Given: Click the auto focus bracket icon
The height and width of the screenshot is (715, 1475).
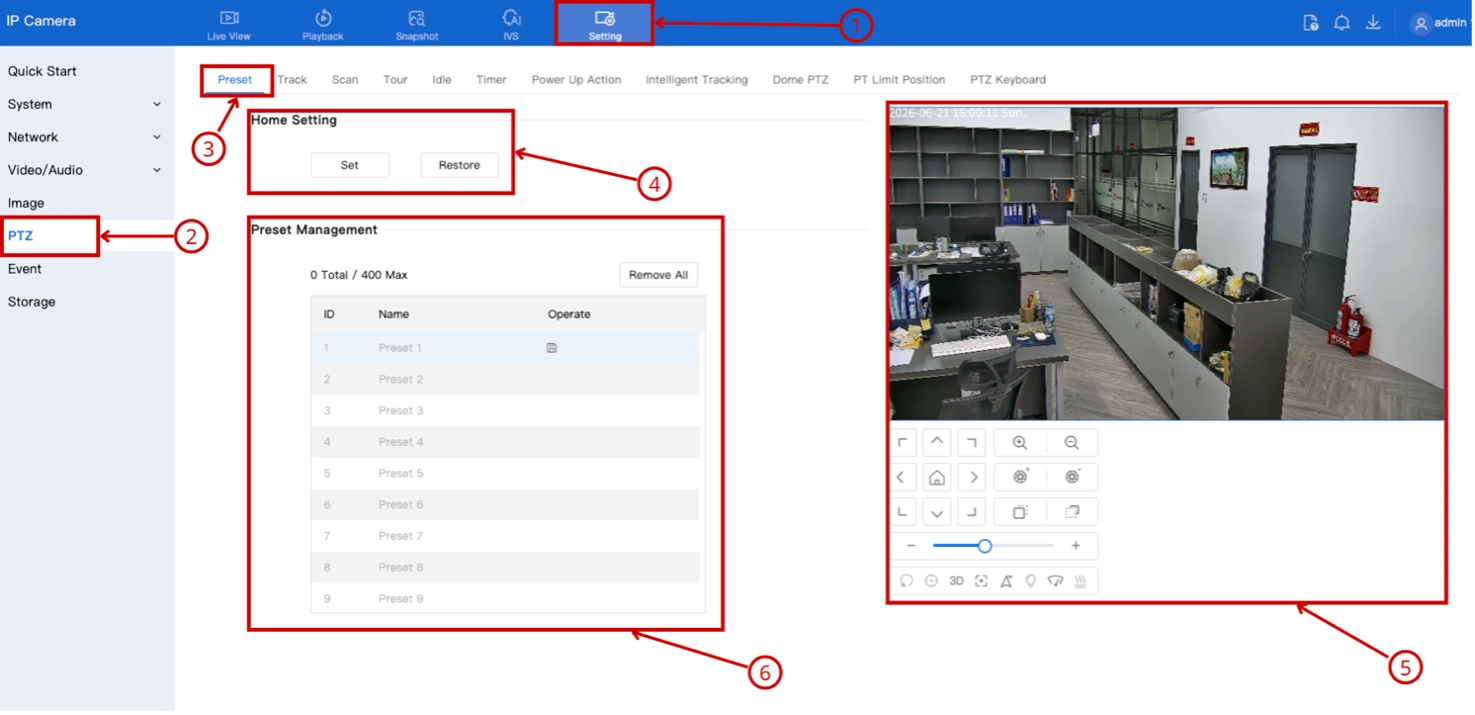Looking at the screenshot, I should click(981, 581).
